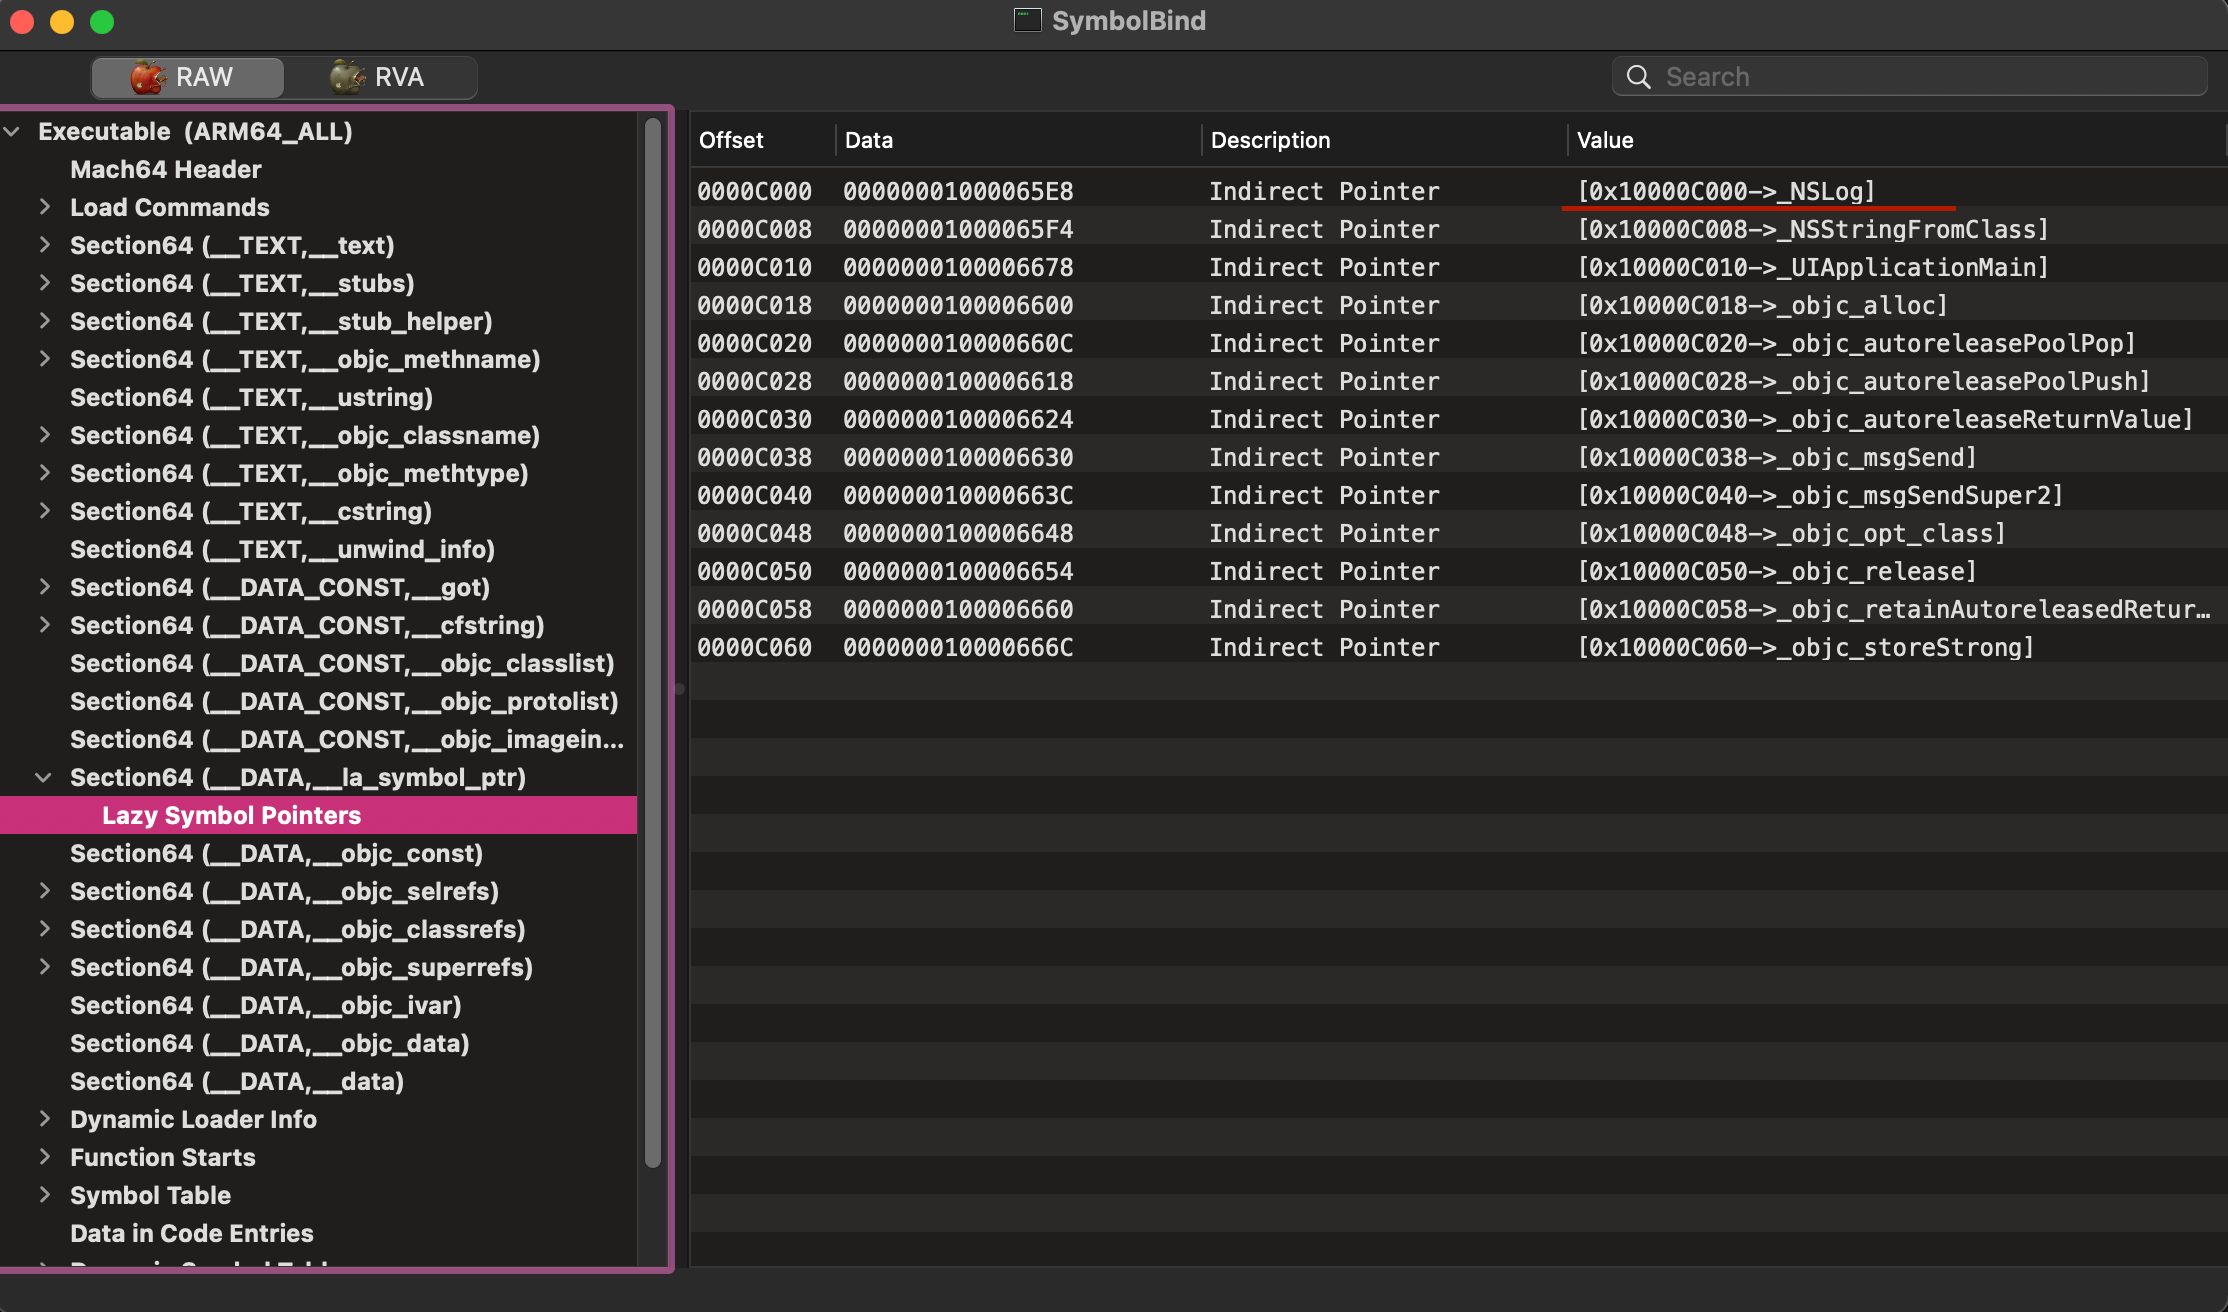This screenshot has height=1312, width=2228.
Task: Click the _UIApplicationMain value cell
Action: tap(1813, 267)
